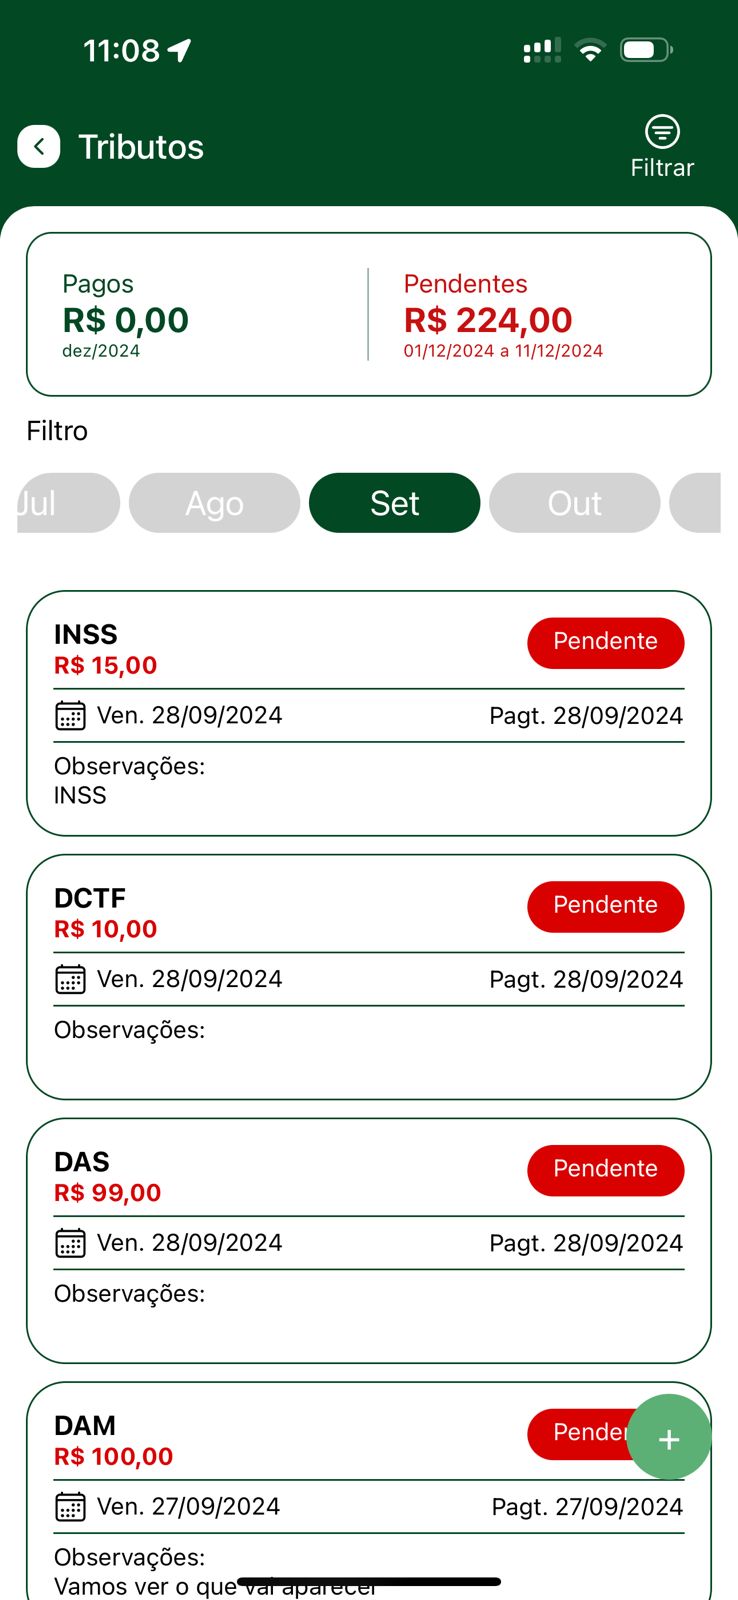Tap the Wi-Fi status icon

click(x=591, y=50)
